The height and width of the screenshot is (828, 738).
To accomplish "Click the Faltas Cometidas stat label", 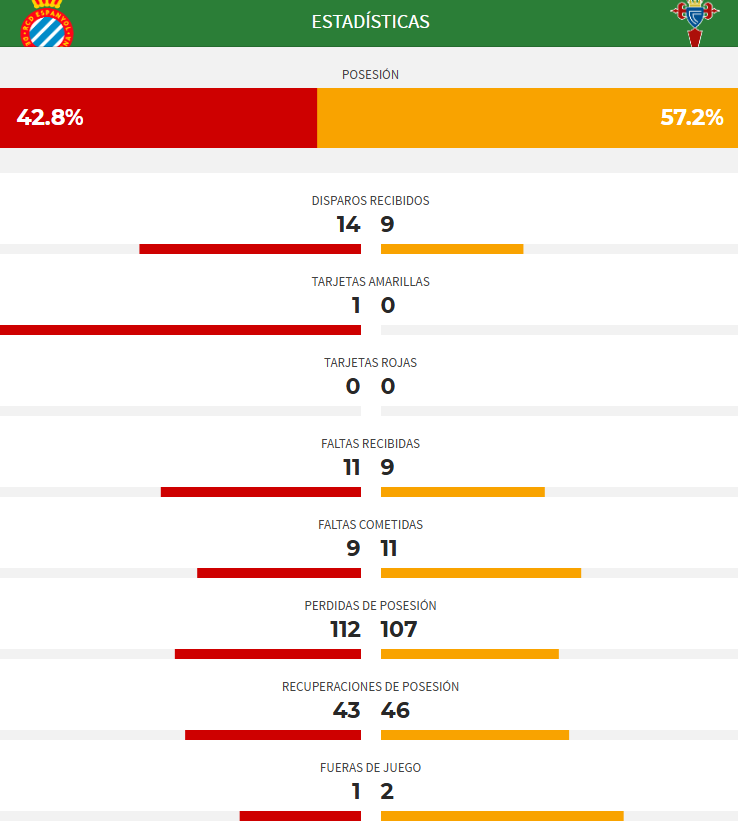I will pos(370,524).
